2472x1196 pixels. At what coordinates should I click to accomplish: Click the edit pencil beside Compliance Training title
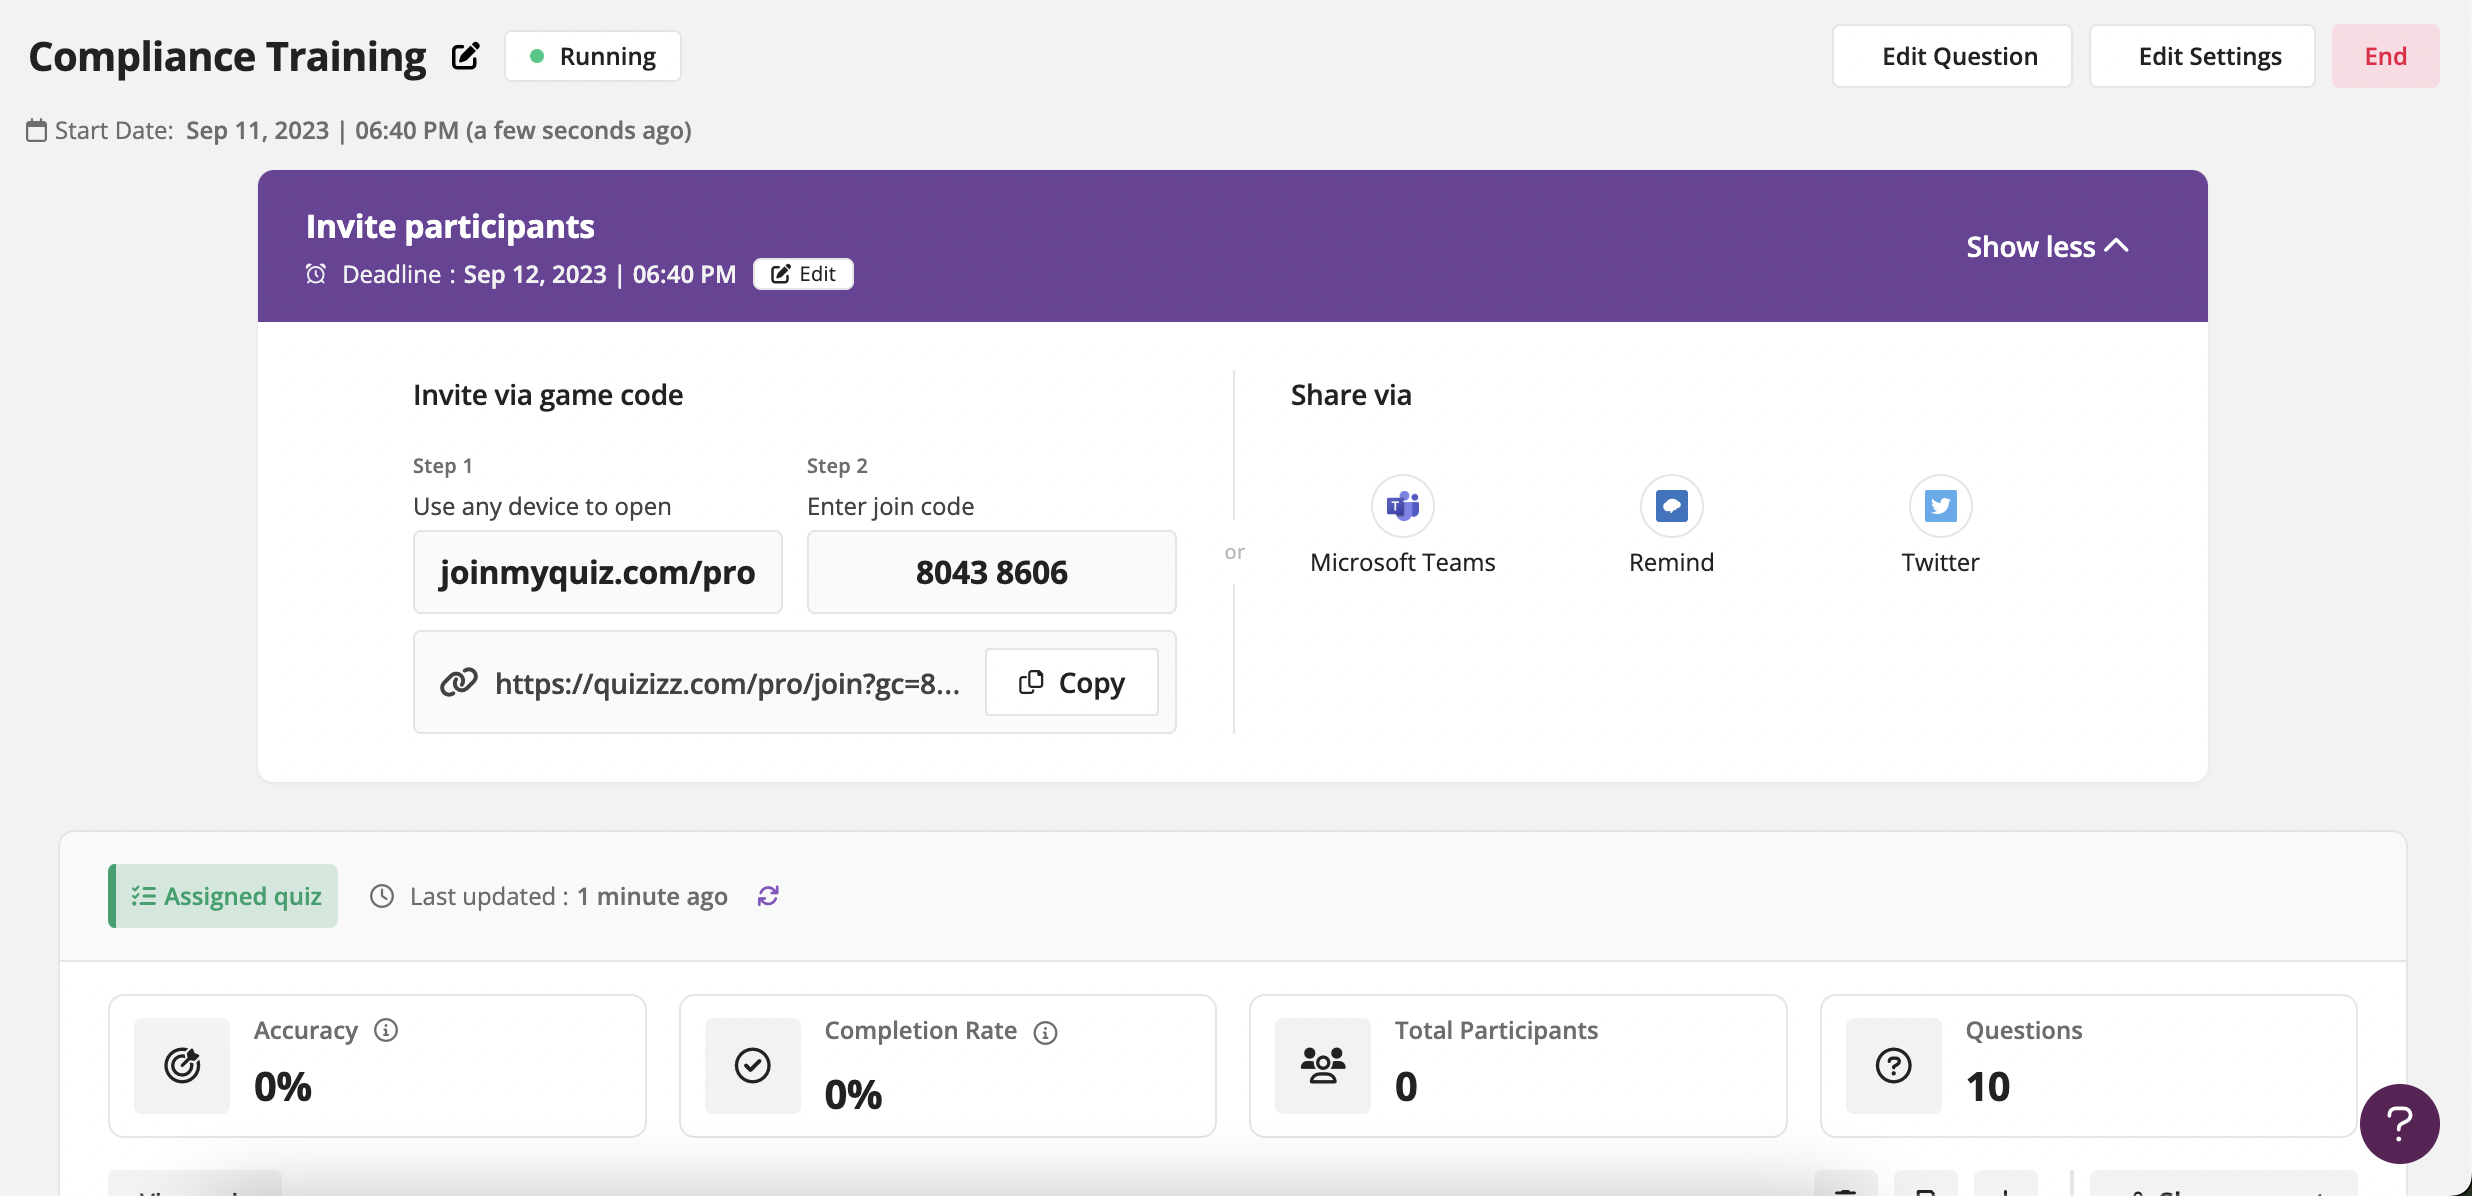[465, 56]
